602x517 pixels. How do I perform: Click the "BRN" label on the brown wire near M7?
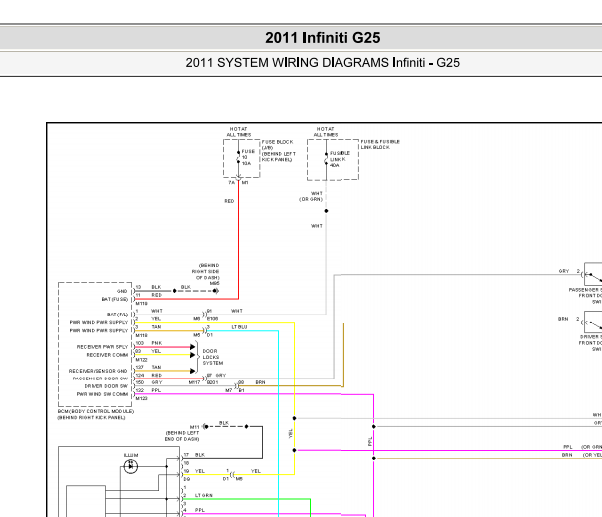(260, 382)
